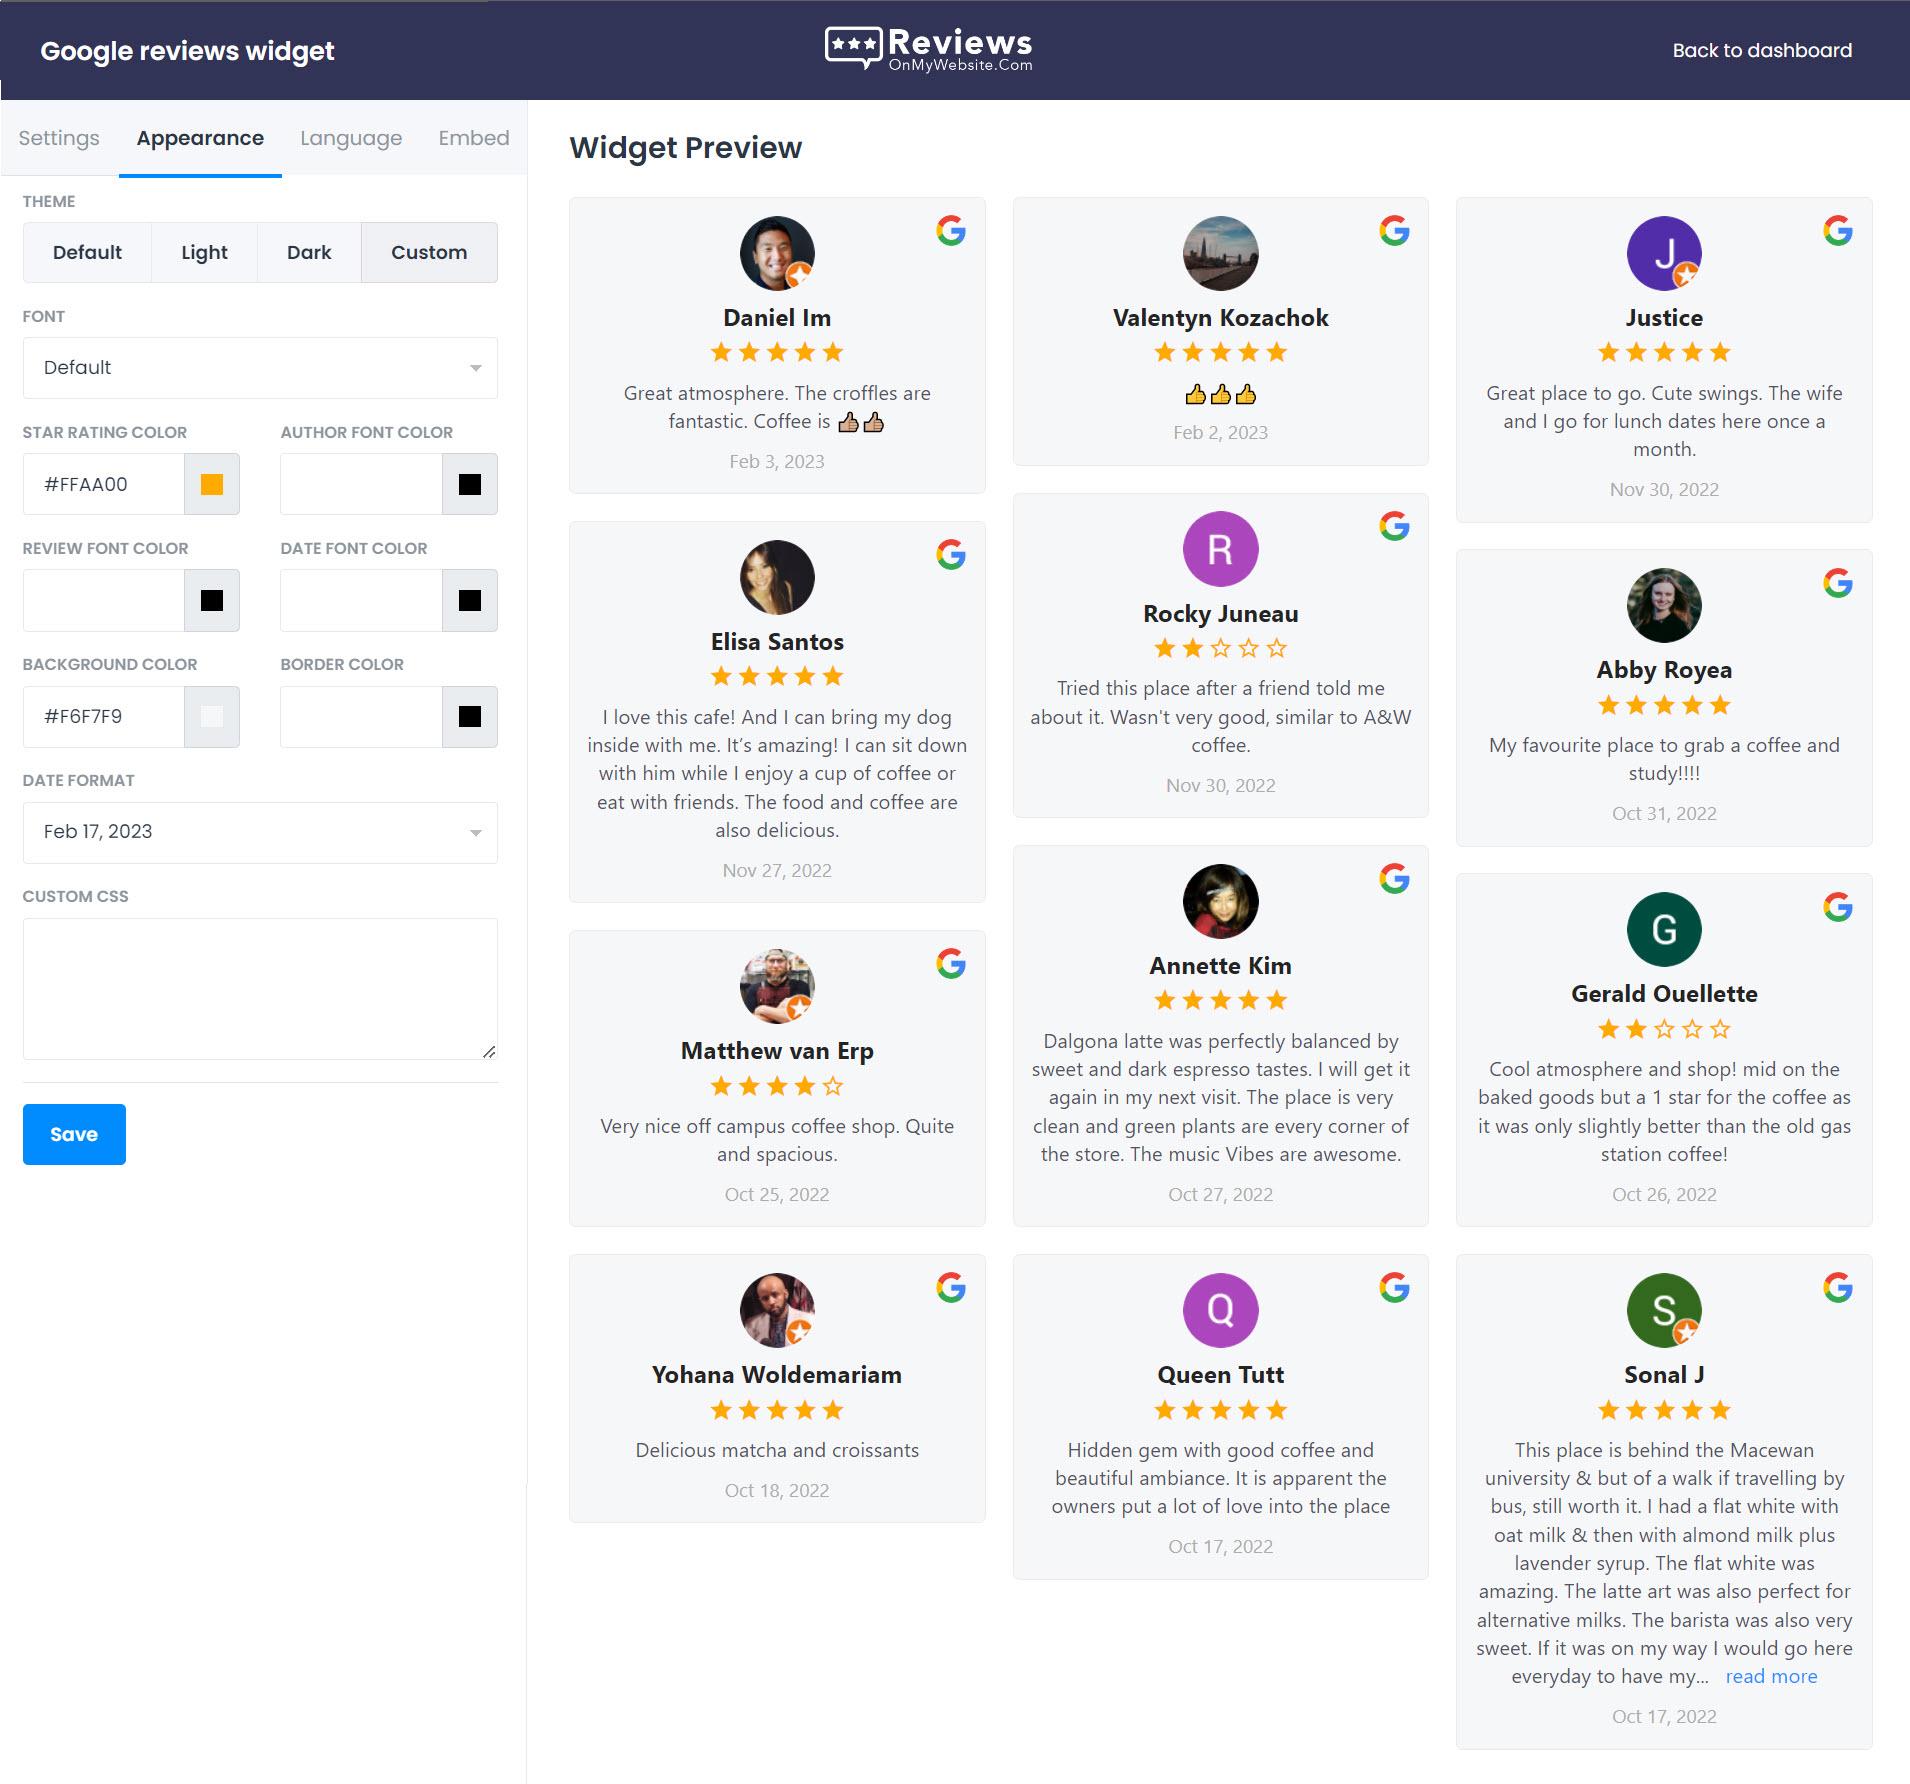Open the Language tab
Image resolution: width=1910 pixels, height=1784 pixels.
click(x=351, y=138)
